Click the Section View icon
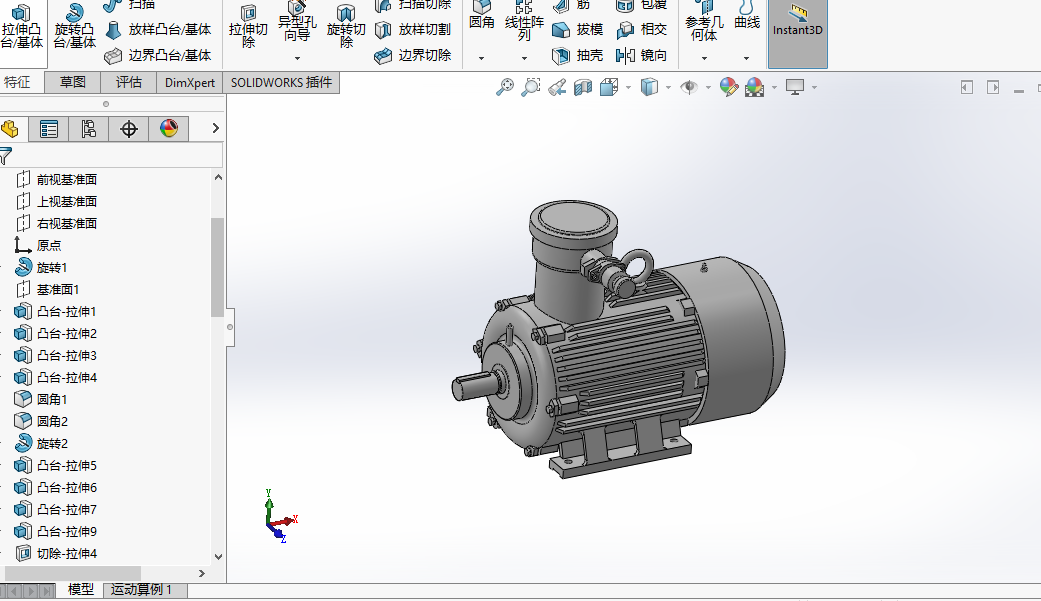The image size is (1041, 601). [583, 88]
